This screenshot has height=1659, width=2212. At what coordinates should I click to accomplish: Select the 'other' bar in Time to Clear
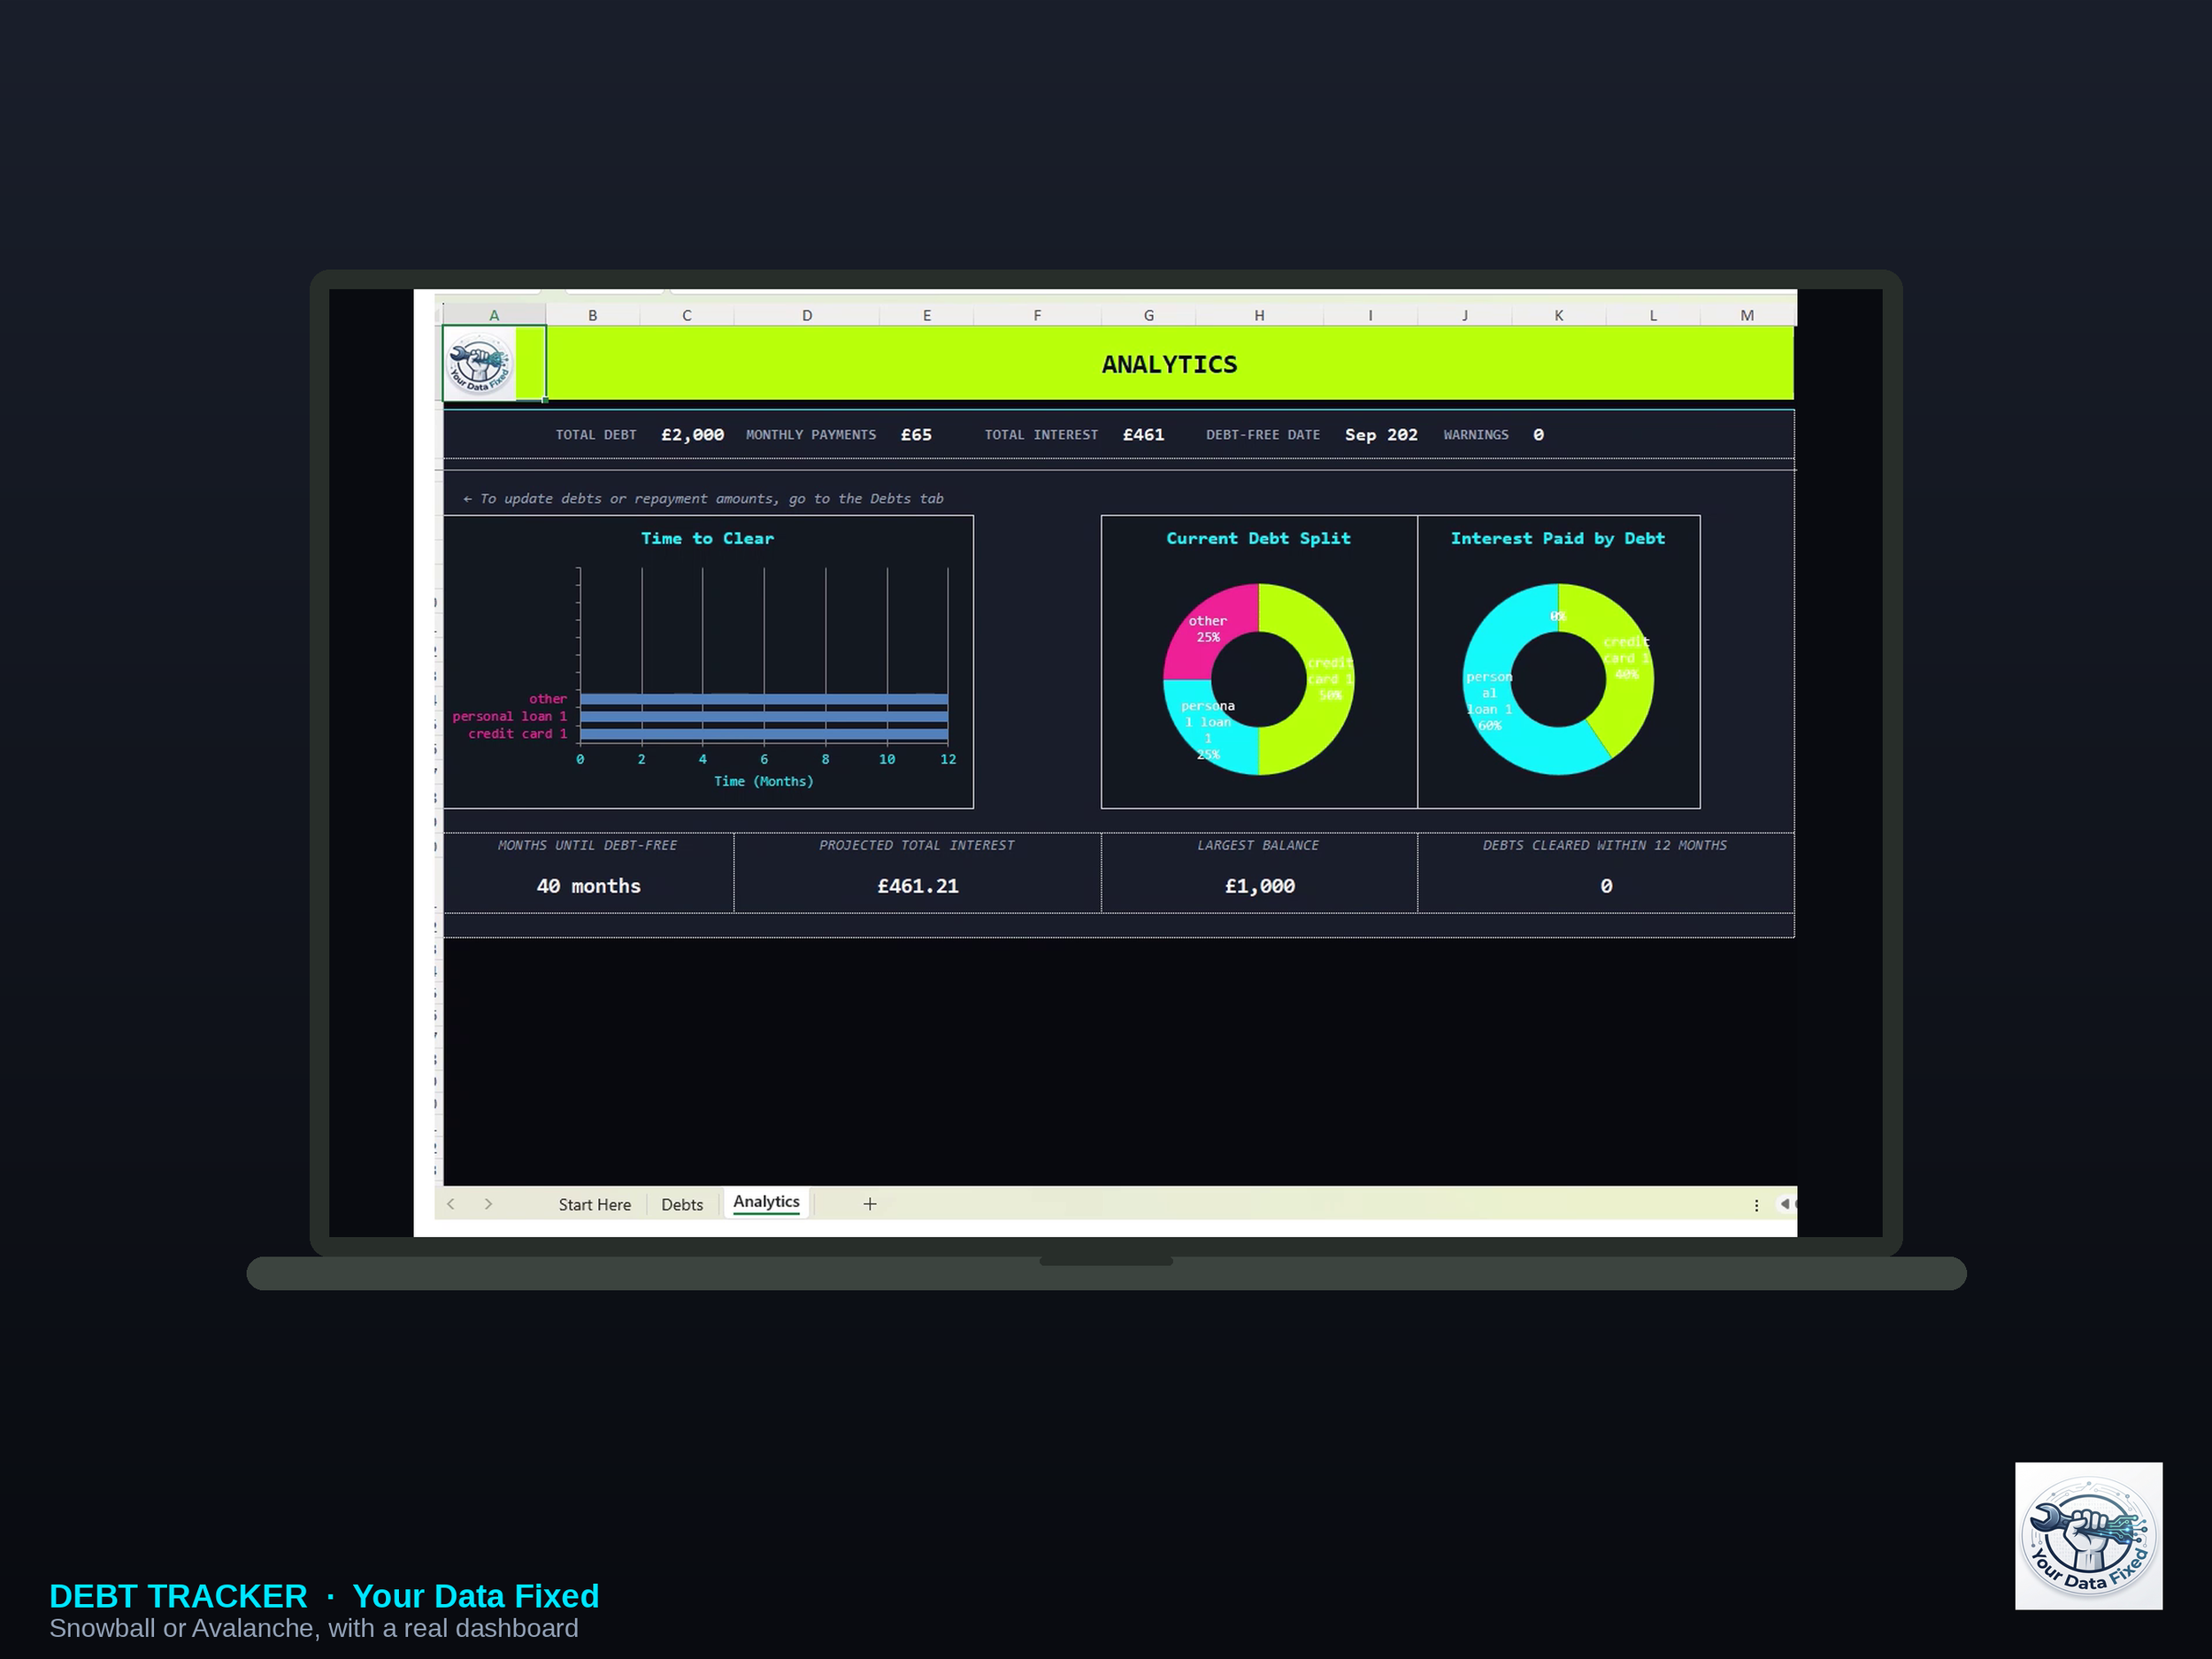pos(764,699)
